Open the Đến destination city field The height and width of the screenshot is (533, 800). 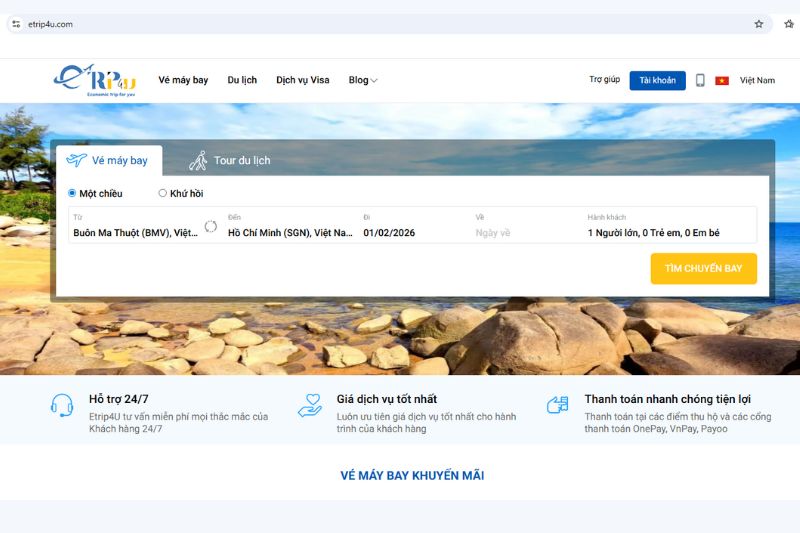pos(290,225)
